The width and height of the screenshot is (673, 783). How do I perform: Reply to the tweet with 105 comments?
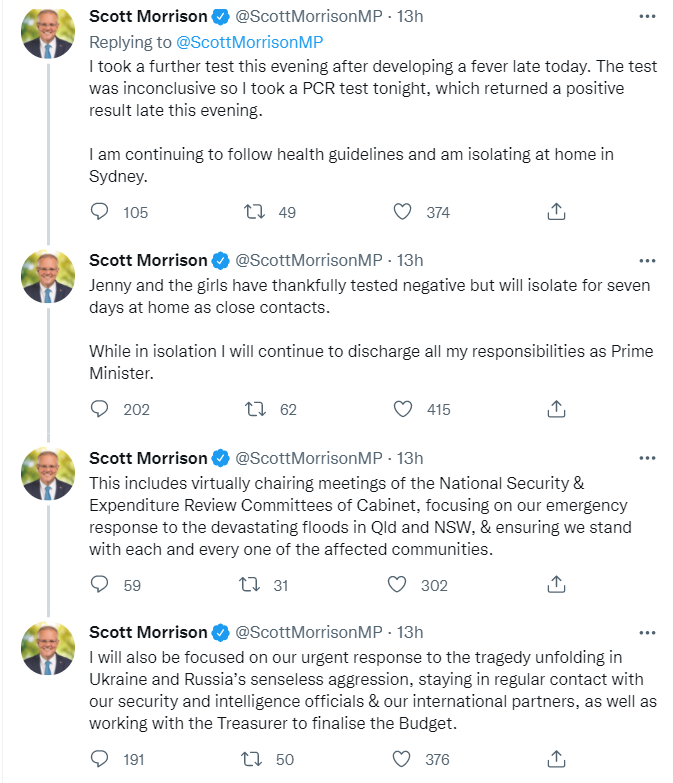[99, 212]
